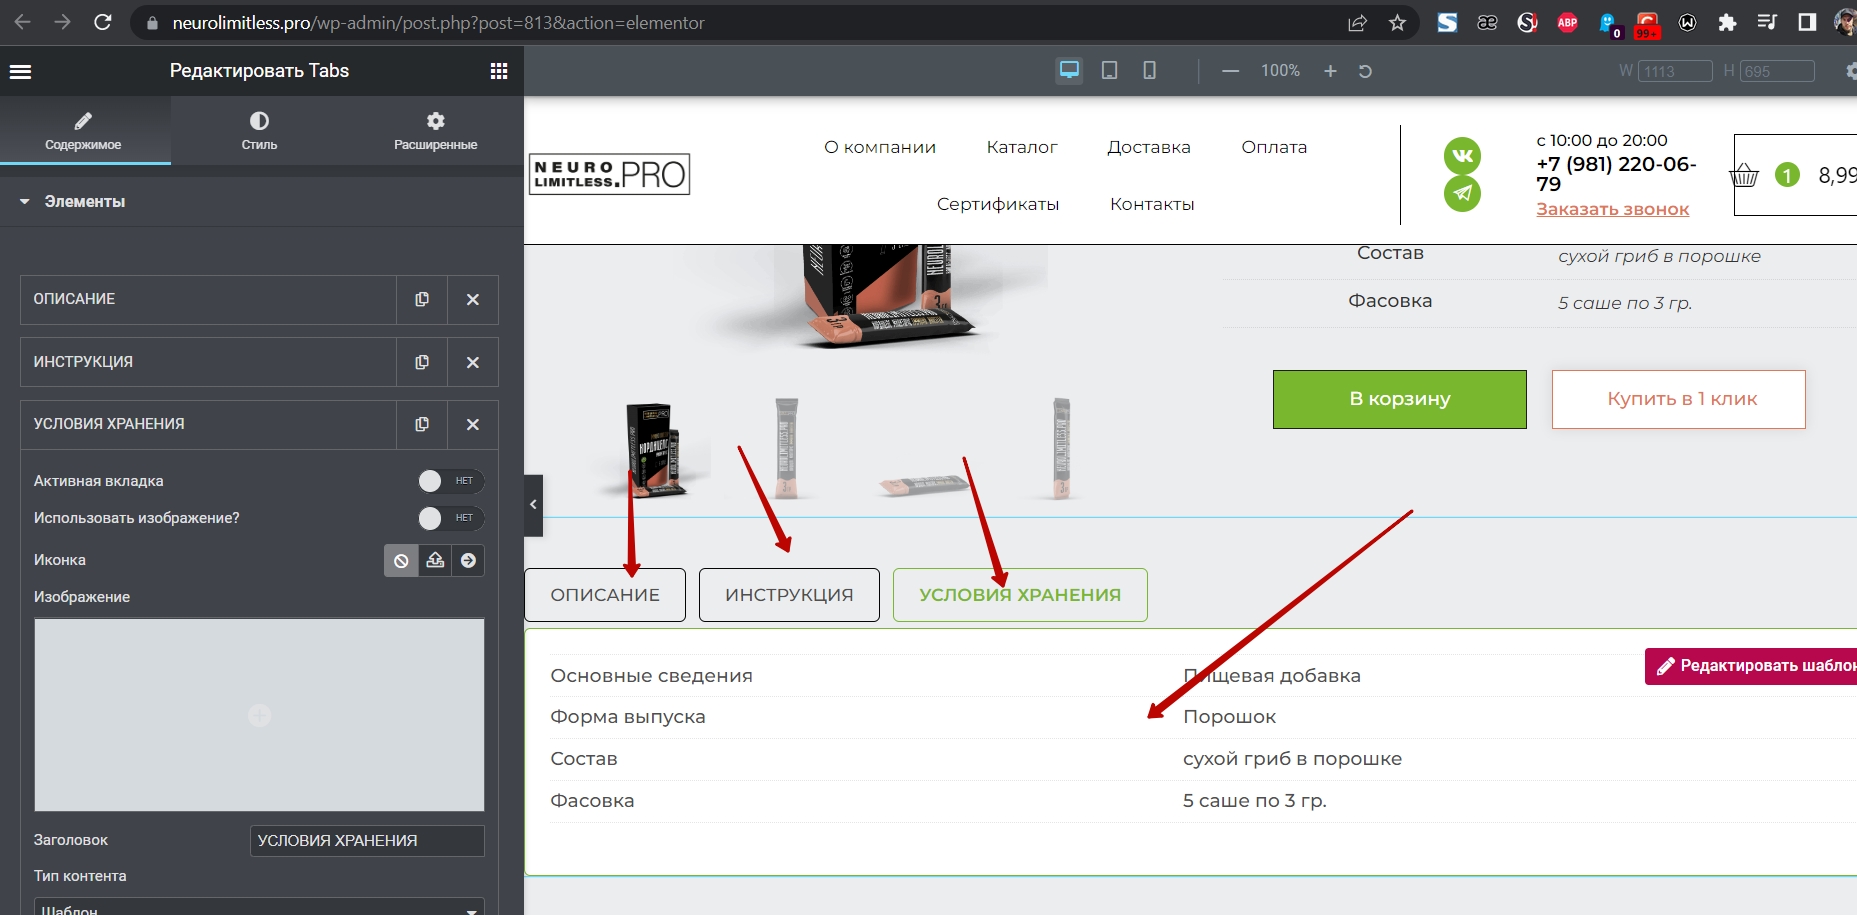Toggle the Активная вкладка switch
This screenshot has height=915, width=1857.
click(x=450, y=481)
